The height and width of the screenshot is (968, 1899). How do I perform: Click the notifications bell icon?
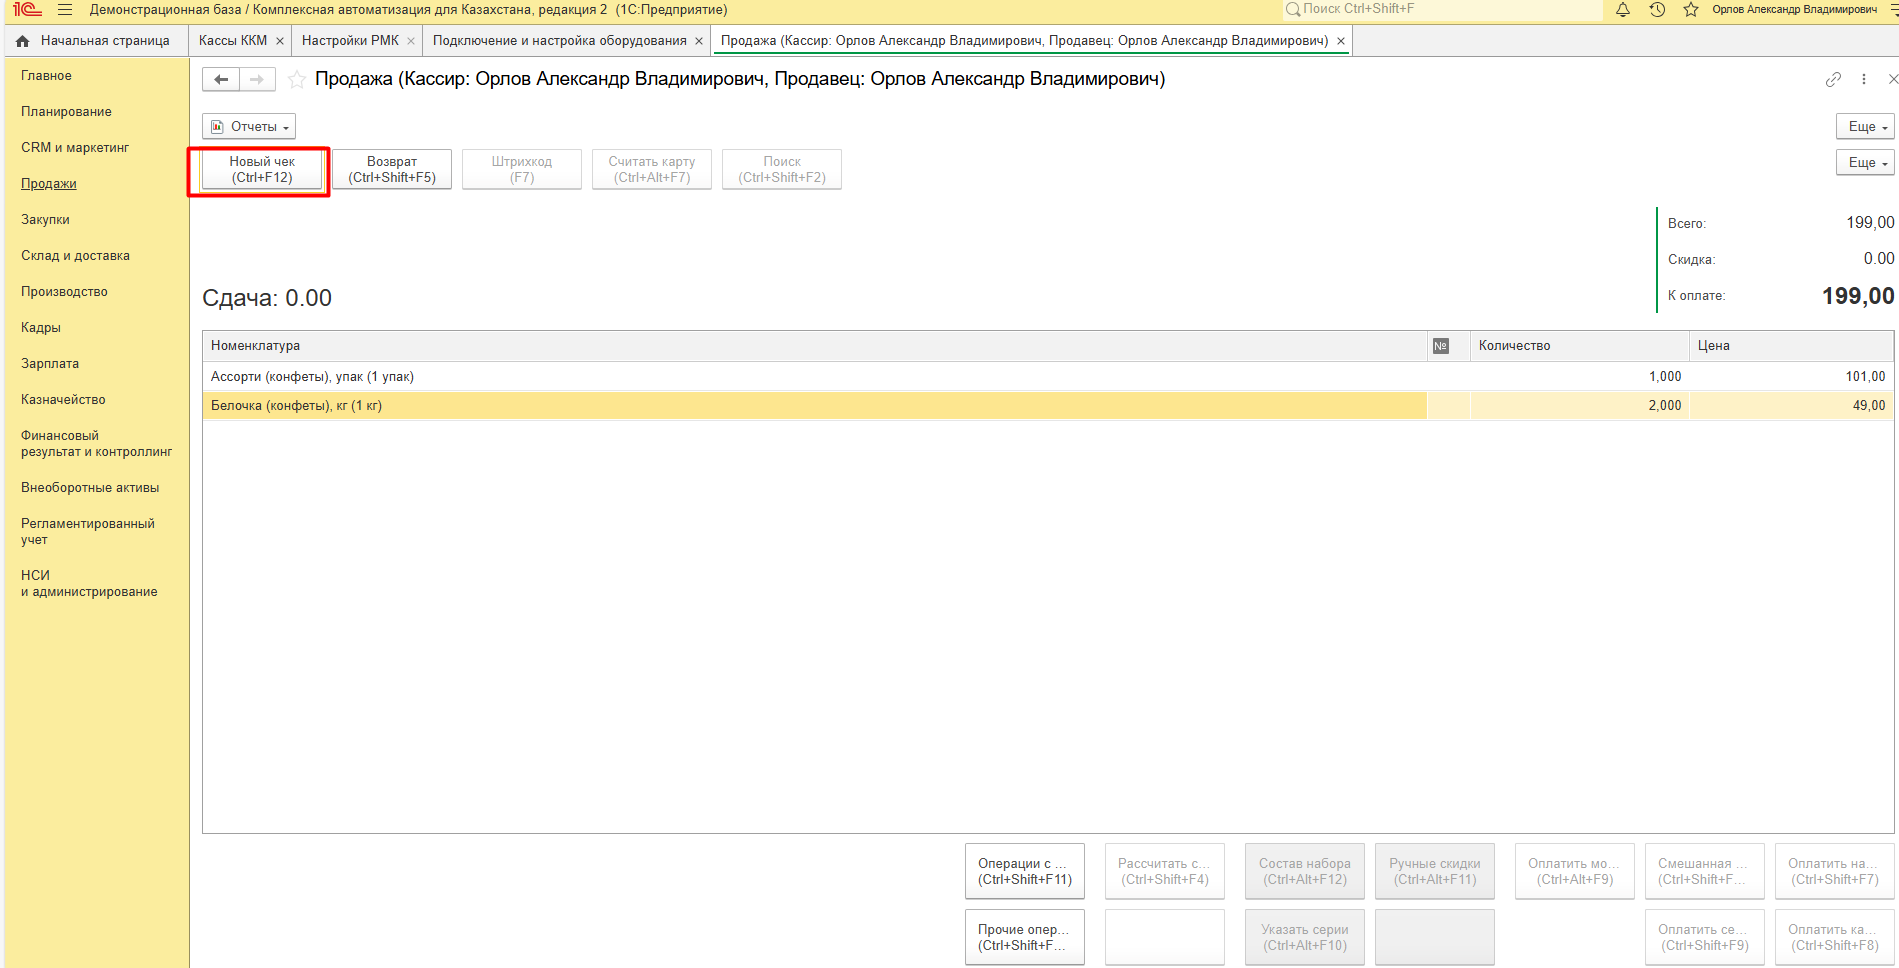(1623, 10)
